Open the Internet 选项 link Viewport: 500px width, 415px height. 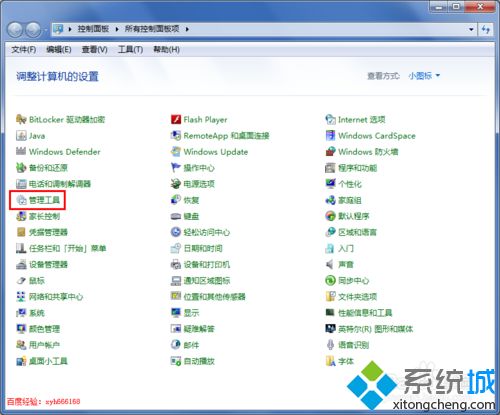click(362, 119)
